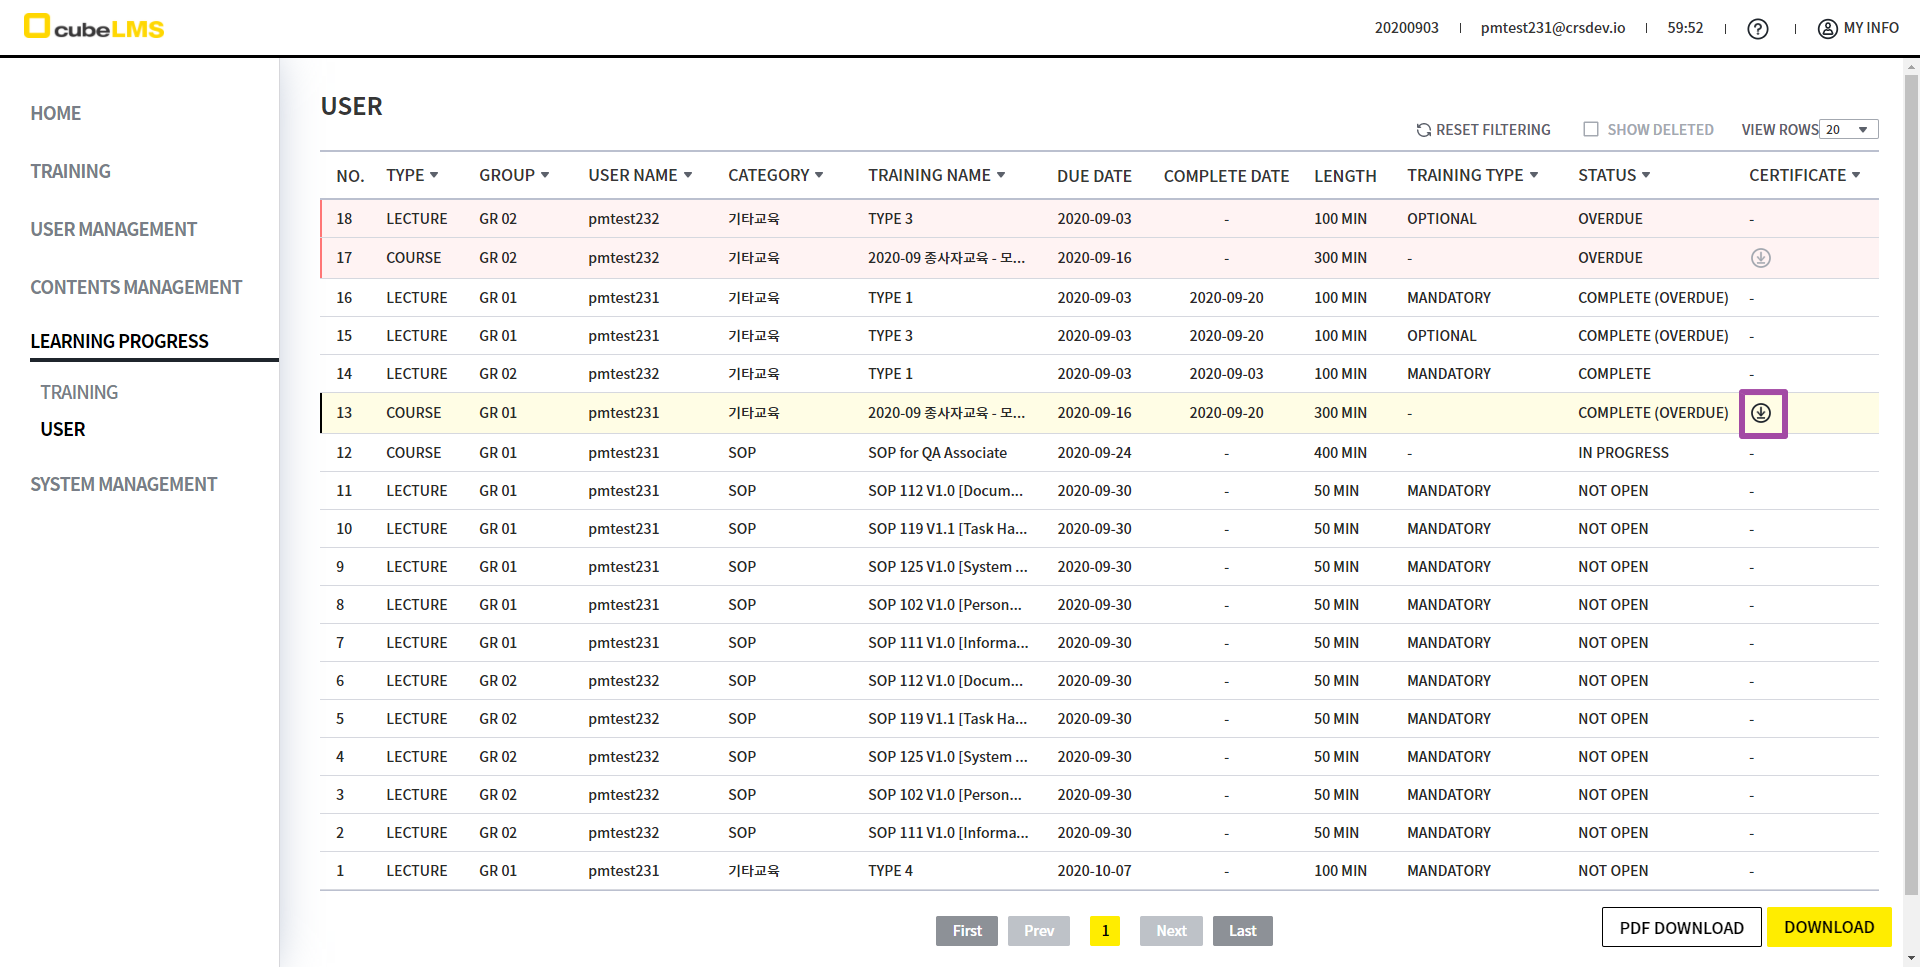
Task: Open the View Rows dropdown
Action: pyautogui.click(x=1848, y=130)
